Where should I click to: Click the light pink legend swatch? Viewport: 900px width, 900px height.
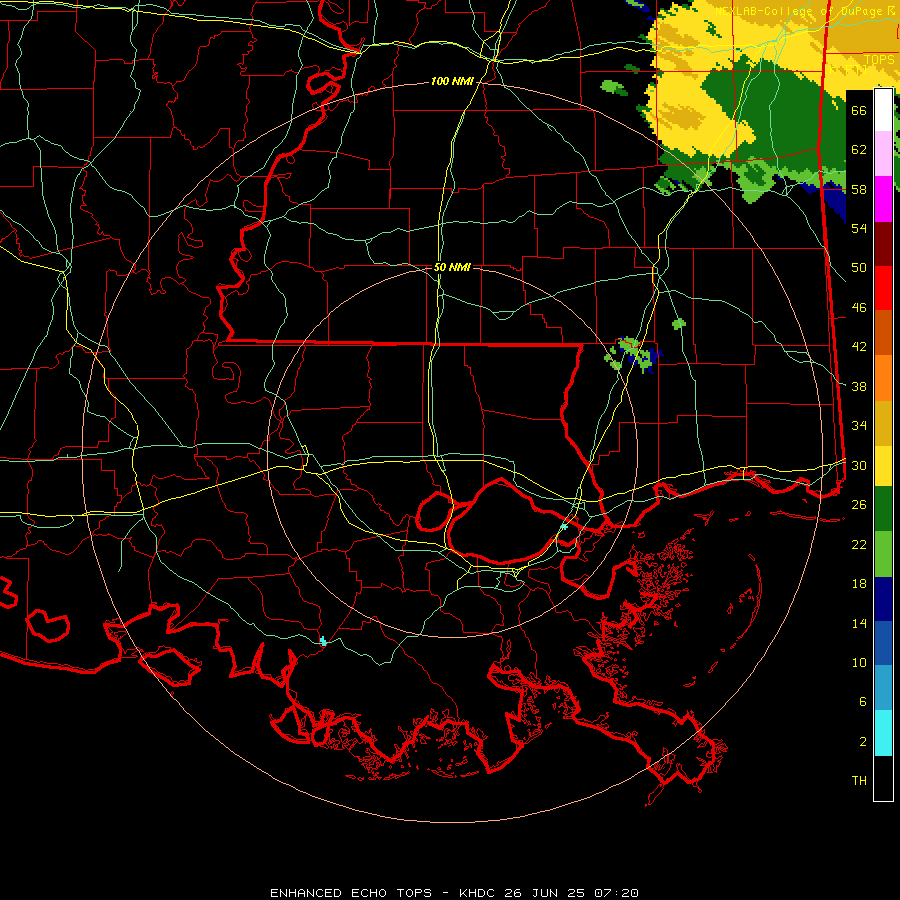click(883, 154)
